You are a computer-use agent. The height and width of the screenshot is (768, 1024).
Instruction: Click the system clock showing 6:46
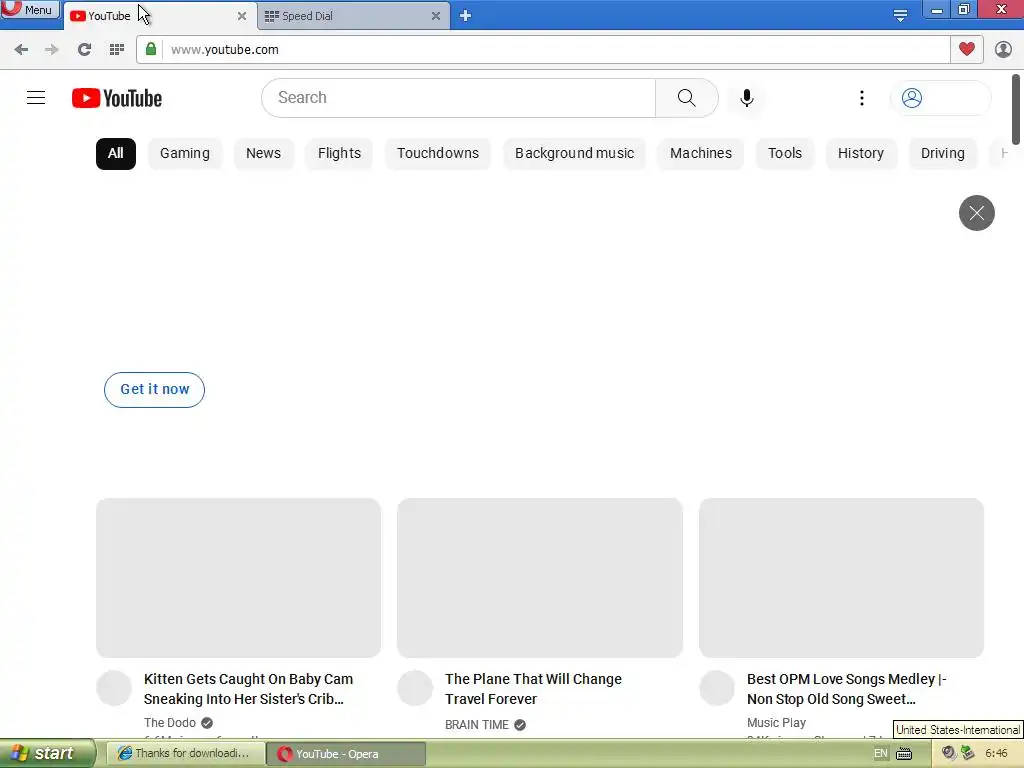[x=996, y=754]
